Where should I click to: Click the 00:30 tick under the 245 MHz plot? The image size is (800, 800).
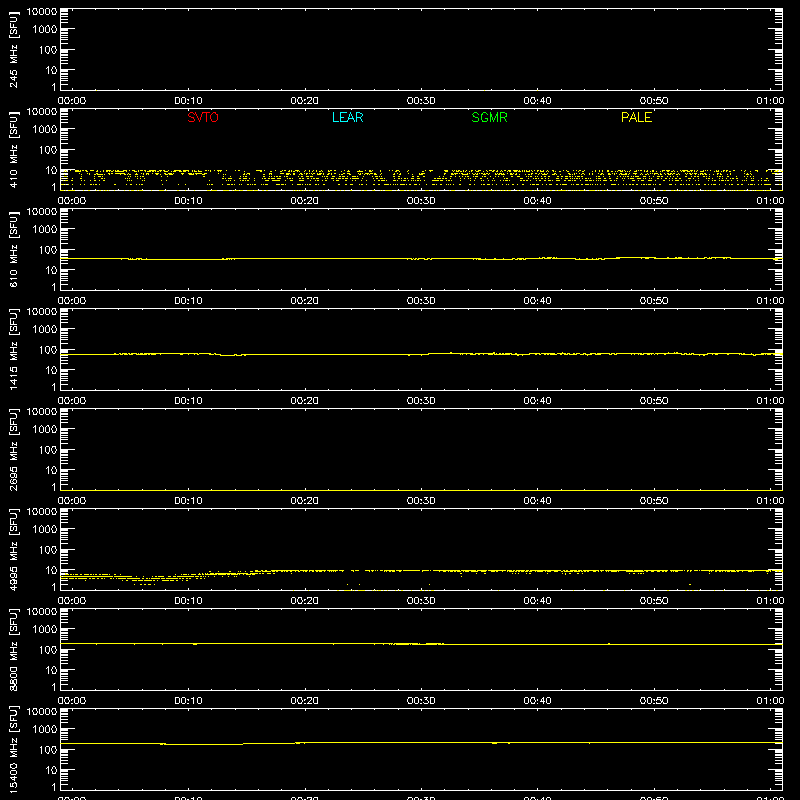click(421, 101)
